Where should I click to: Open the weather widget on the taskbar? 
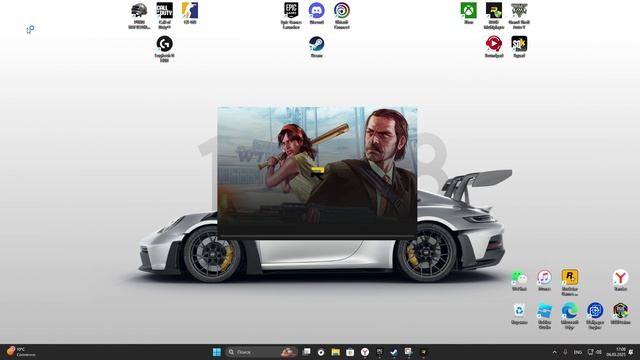(x=20, y=352)
